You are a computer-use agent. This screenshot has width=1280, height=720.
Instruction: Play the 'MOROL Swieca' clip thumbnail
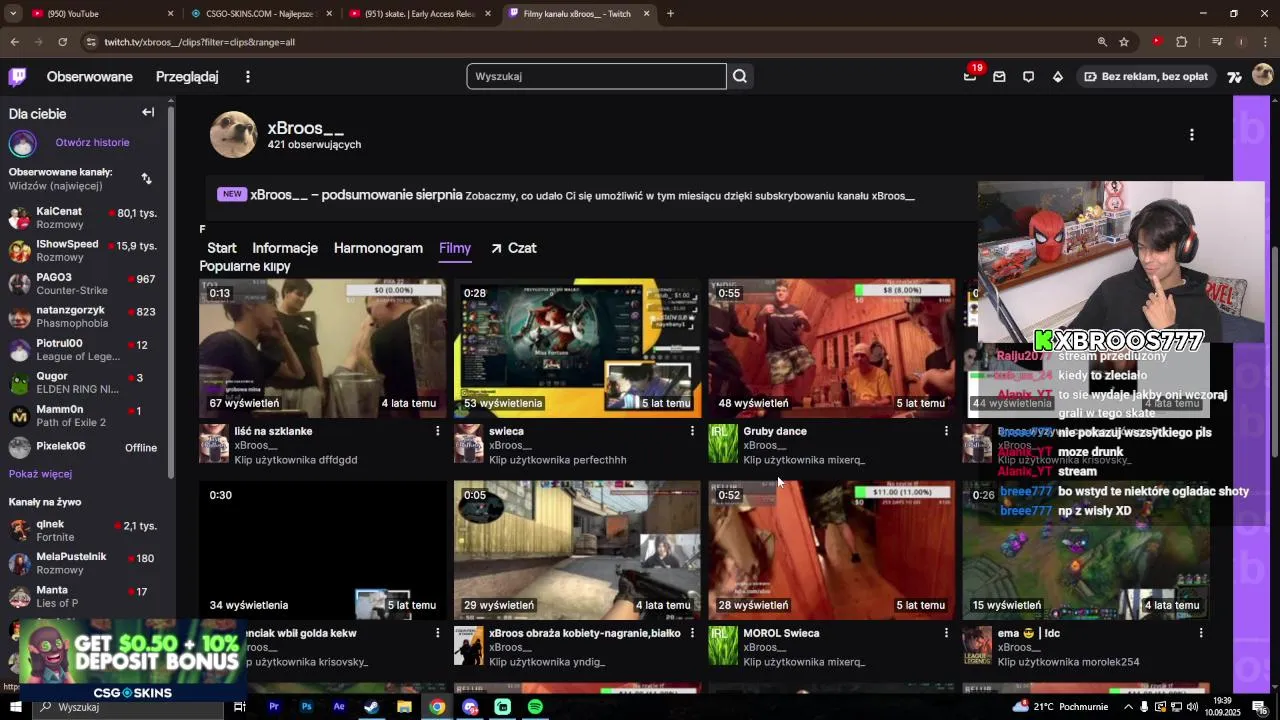[831, 550]
